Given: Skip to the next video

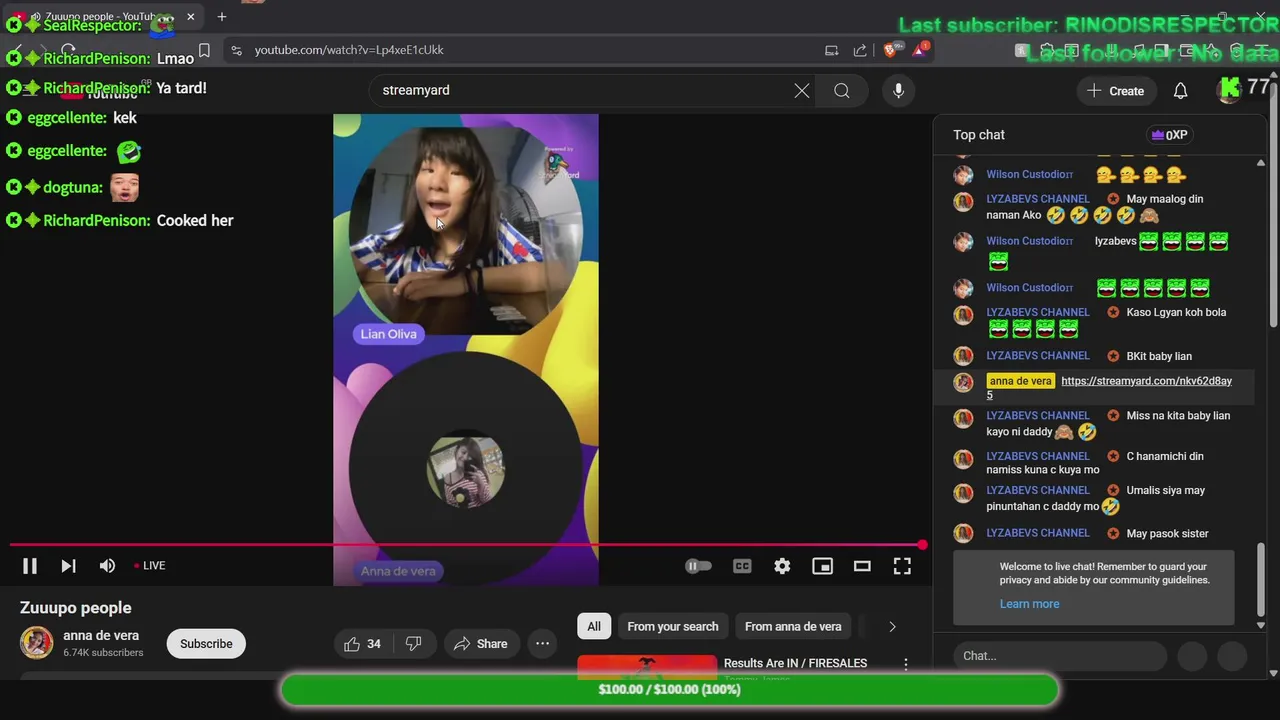Looking at the screenshot, I should pos(68,566).
